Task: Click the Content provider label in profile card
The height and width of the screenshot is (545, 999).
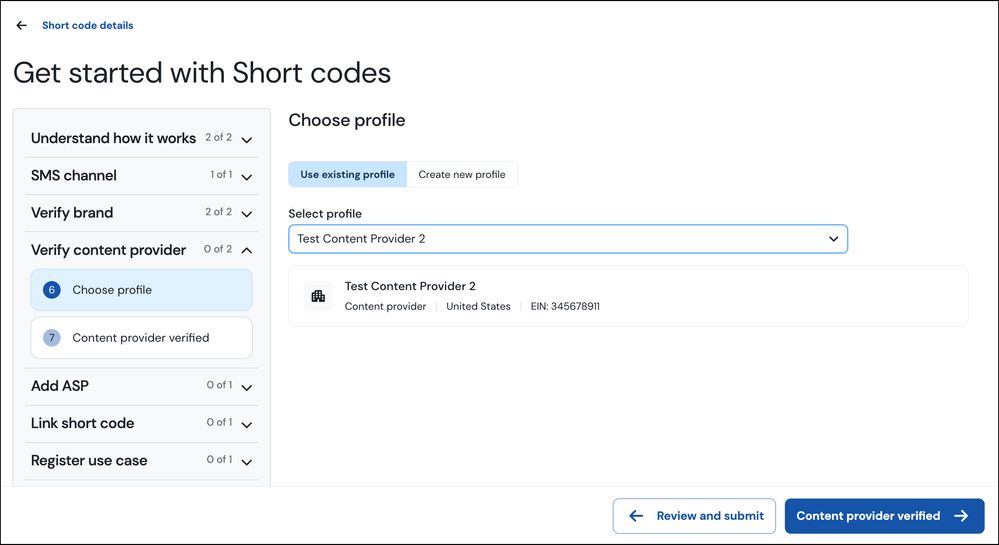Action: (x=385, y=307)
